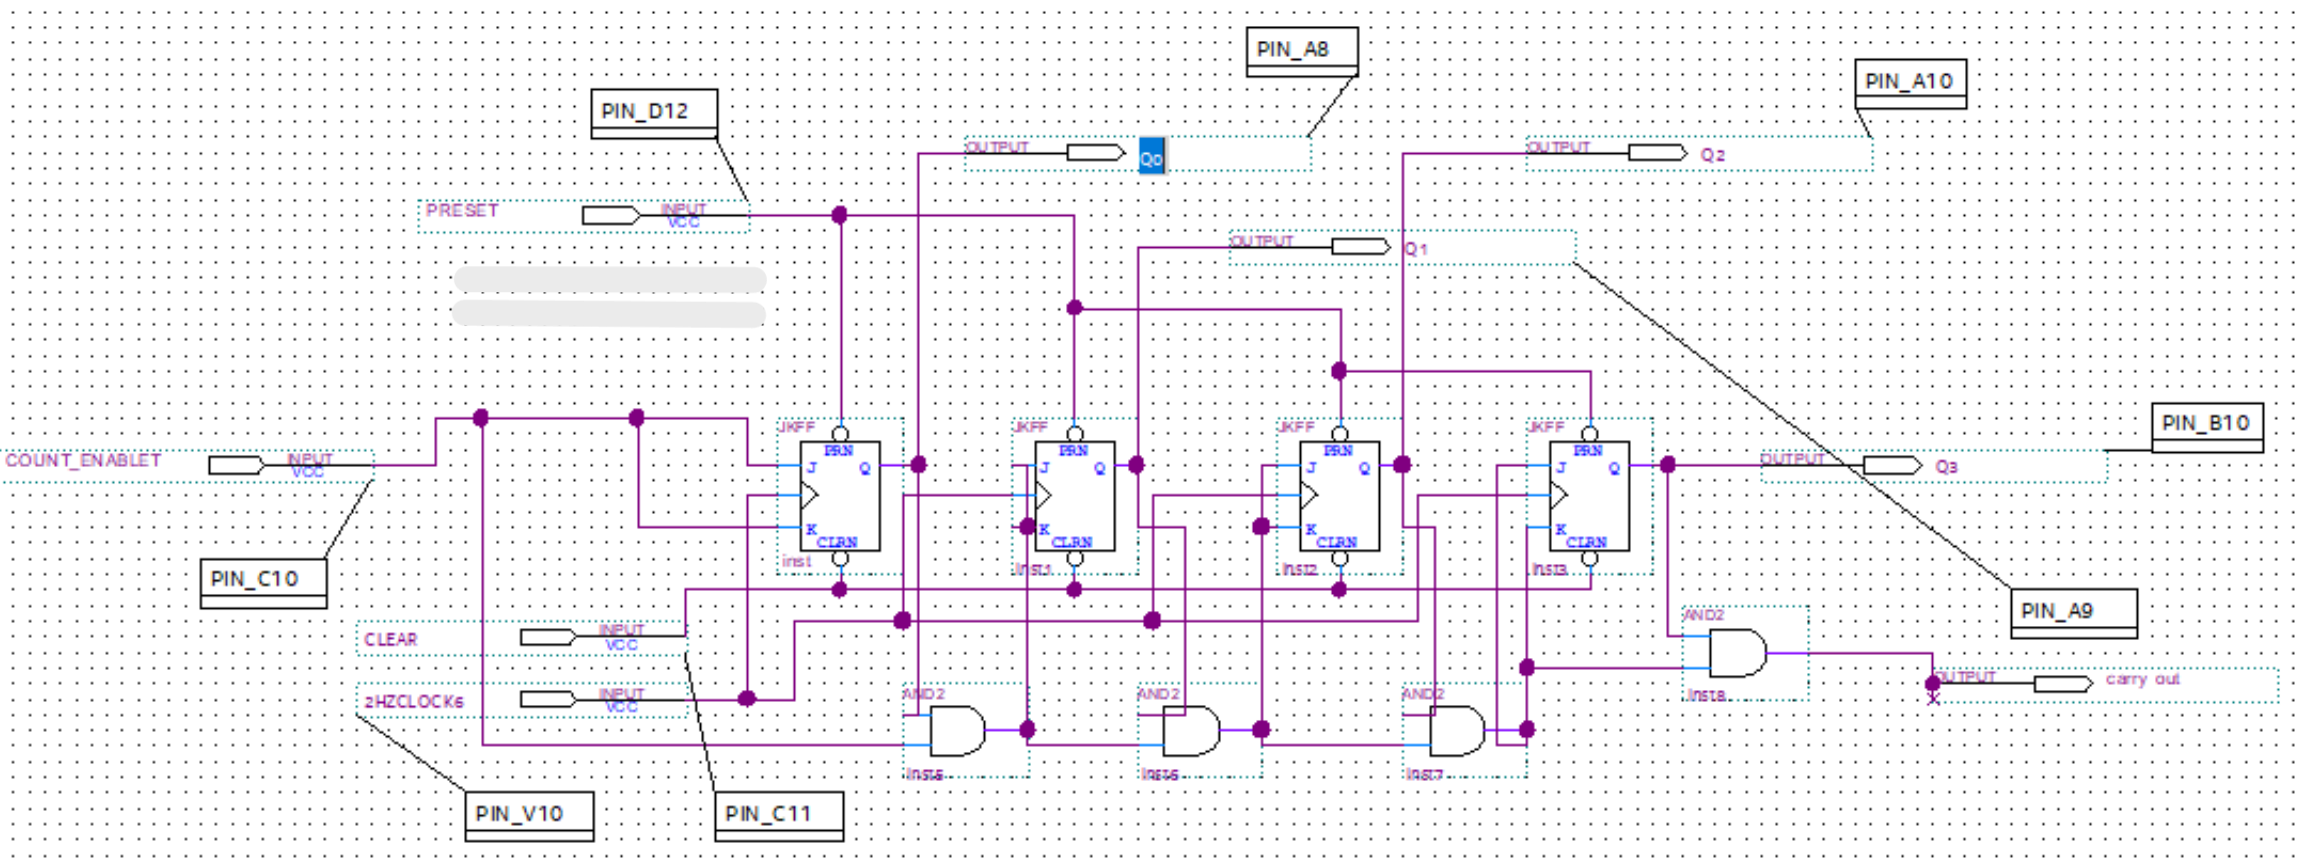Screen dimensions: 2301x868
Task: Click the carry out output pin
Action: (2062, 684)
